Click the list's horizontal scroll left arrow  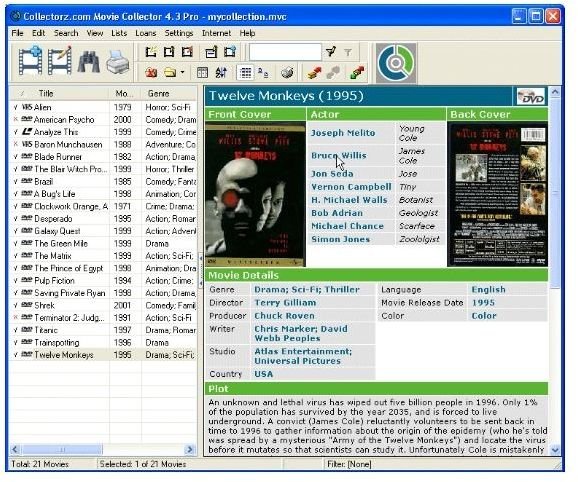click(15, 449)
